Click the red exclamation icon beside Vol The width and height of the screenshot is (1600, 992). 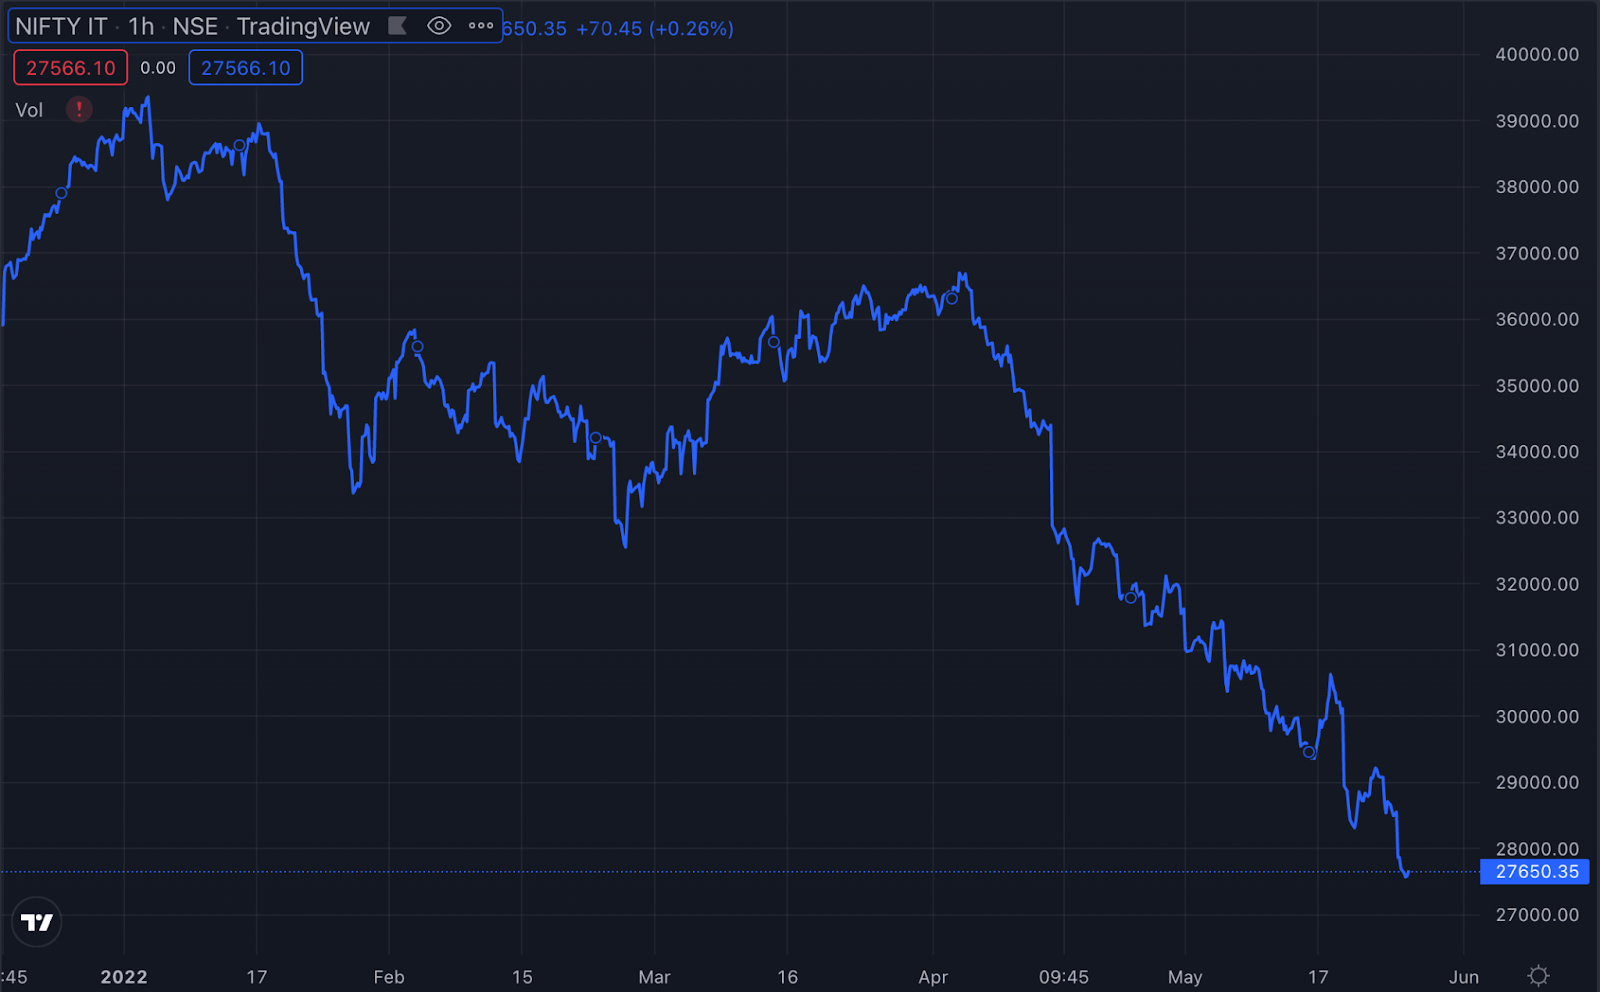pyautogui.click(x=79, y=109)
